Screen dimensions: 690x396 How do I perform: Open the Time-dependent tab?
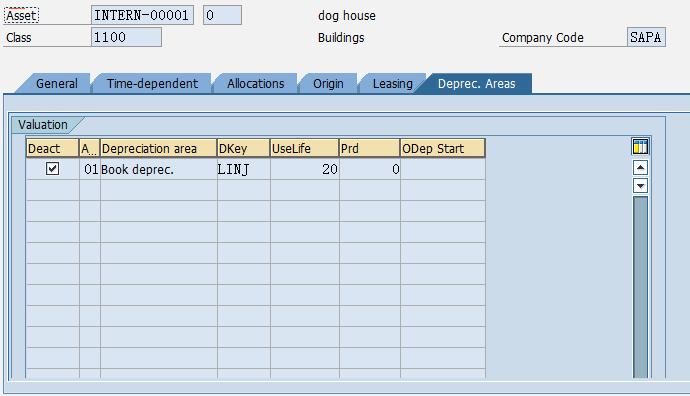152,84
